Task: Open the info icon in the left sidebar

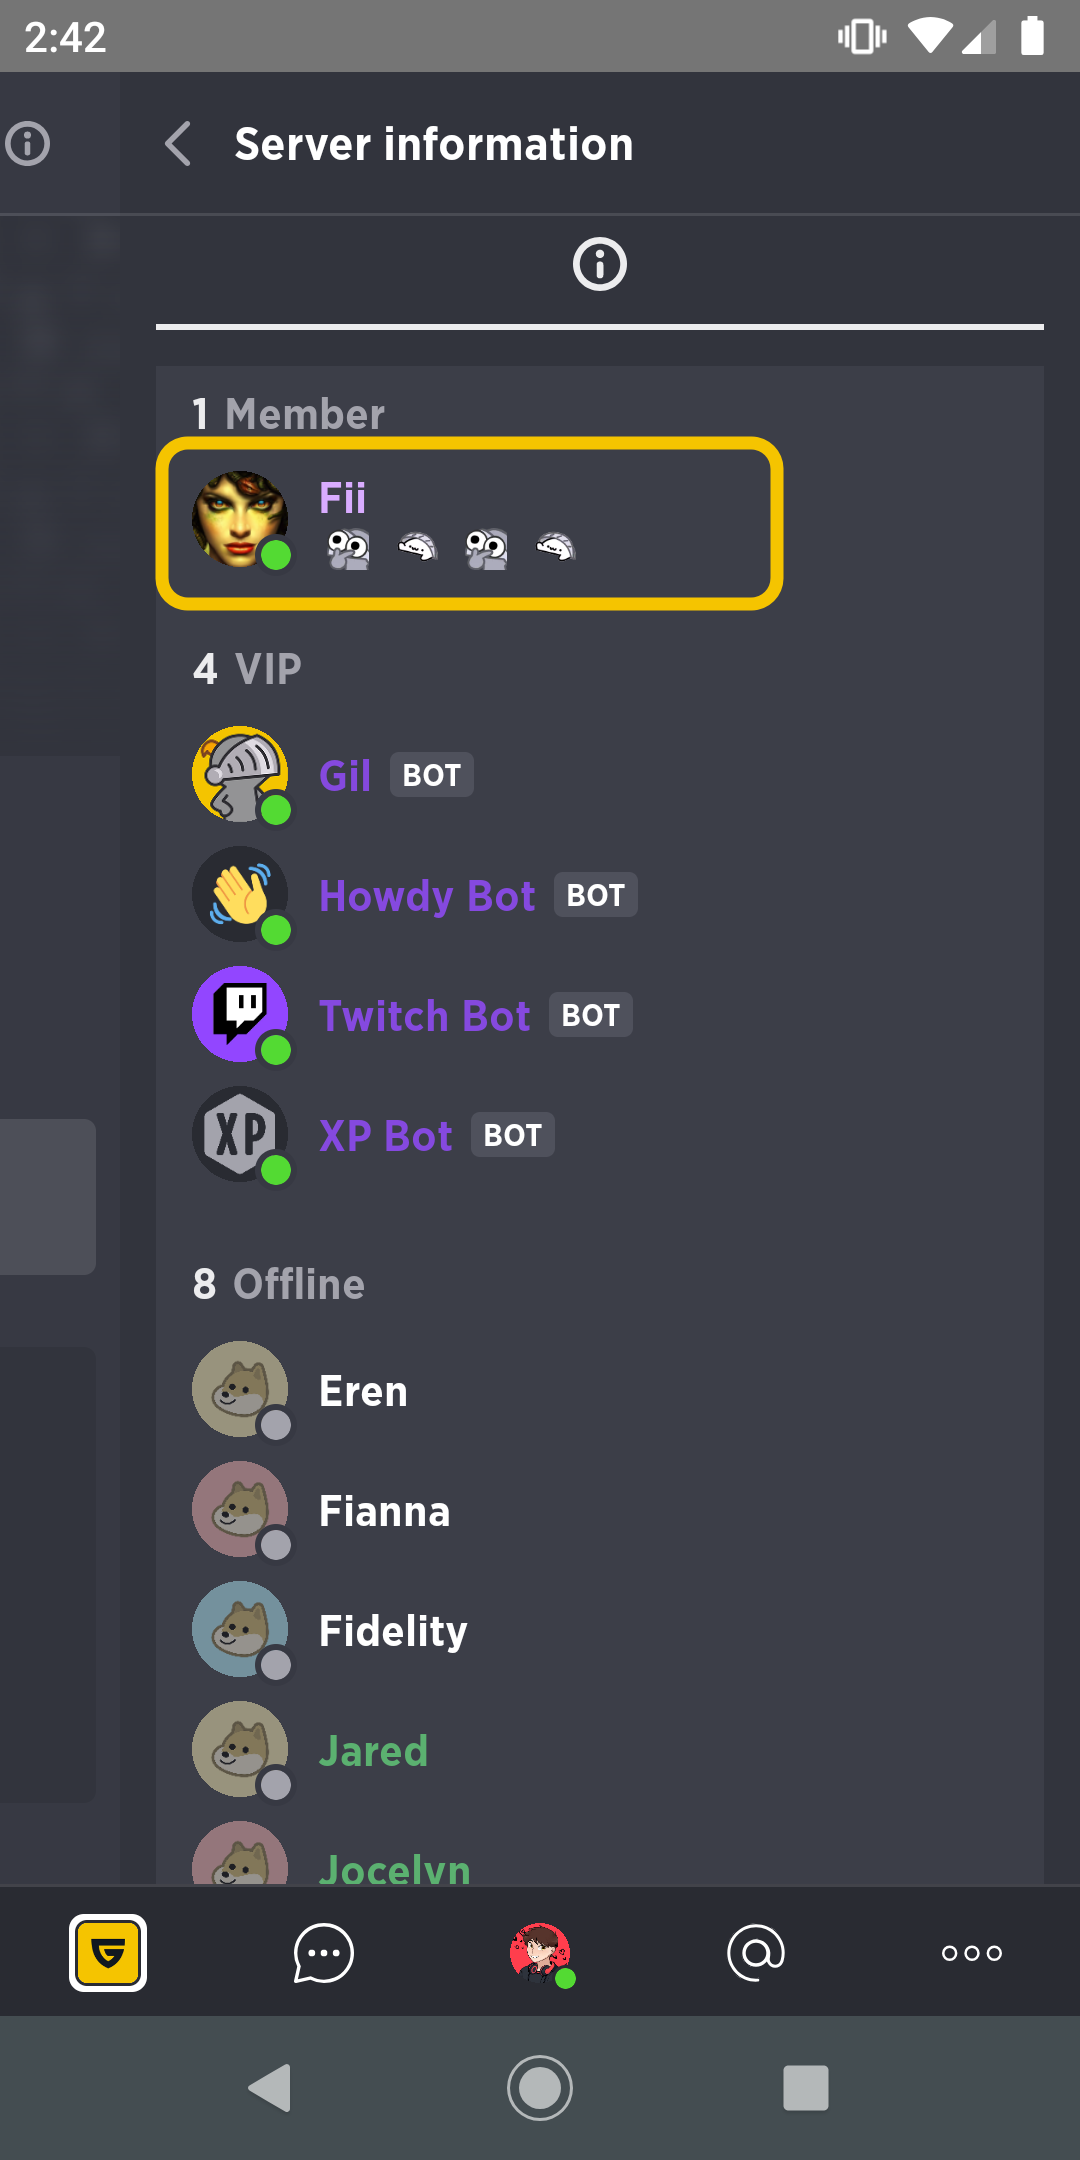Action: 27,143
